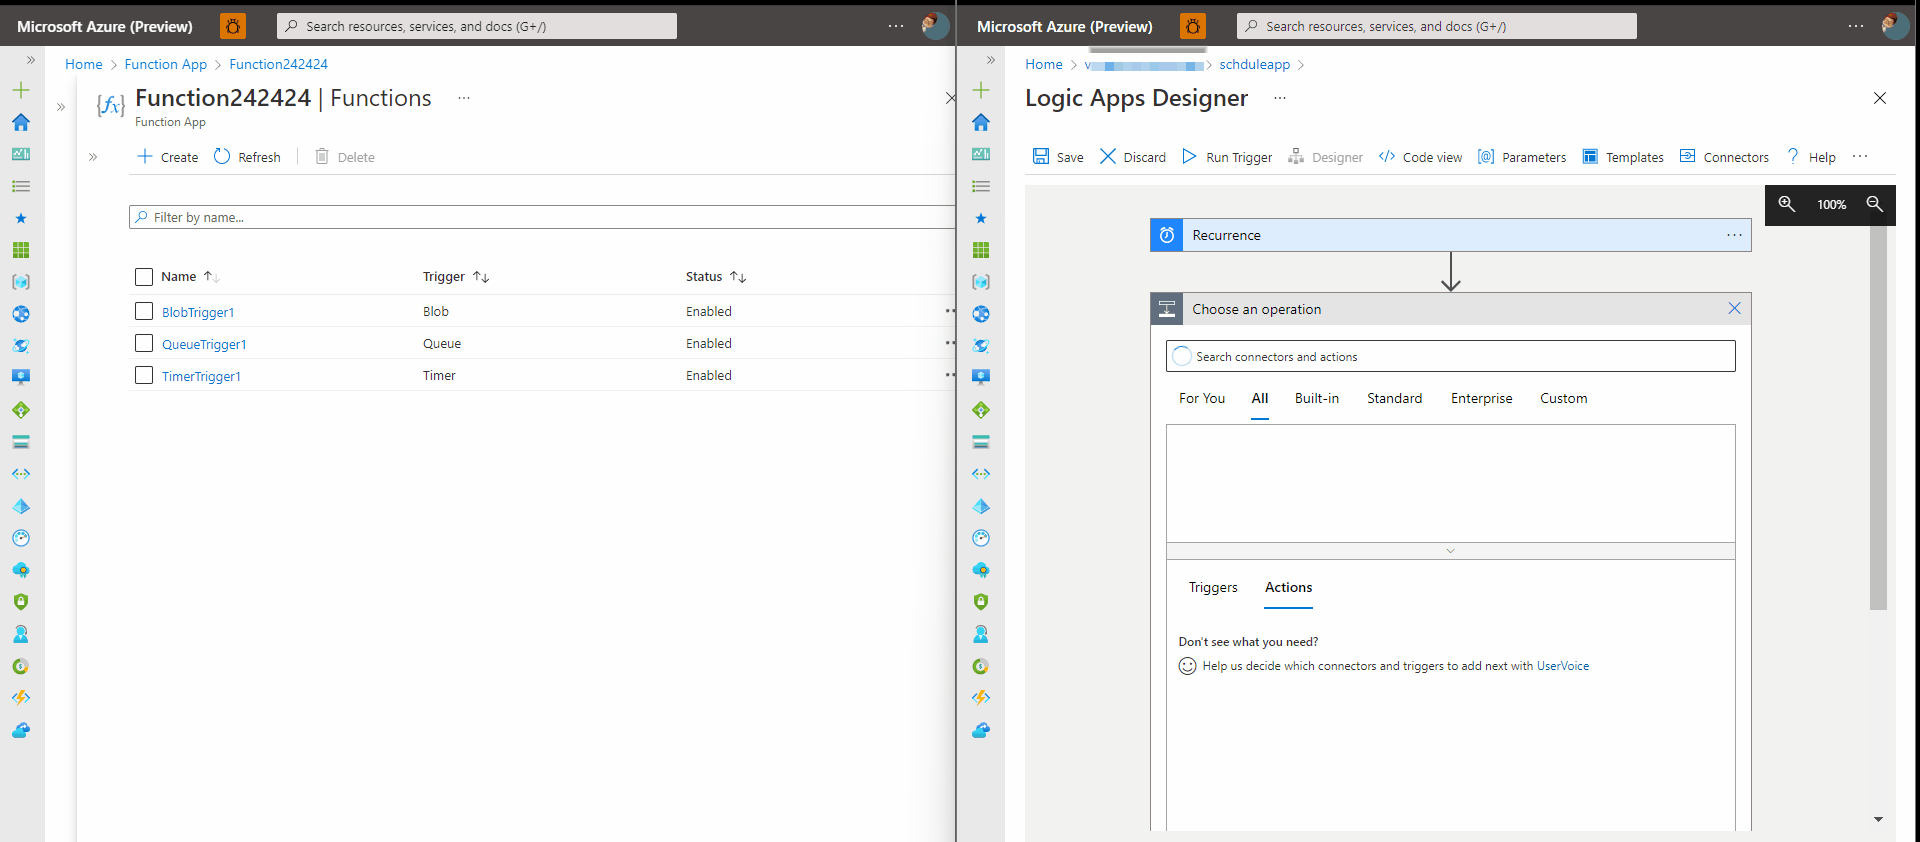Switch to the Triggers tab
This screenshot has height=842, width=1920.
(x=1213, y=587)
